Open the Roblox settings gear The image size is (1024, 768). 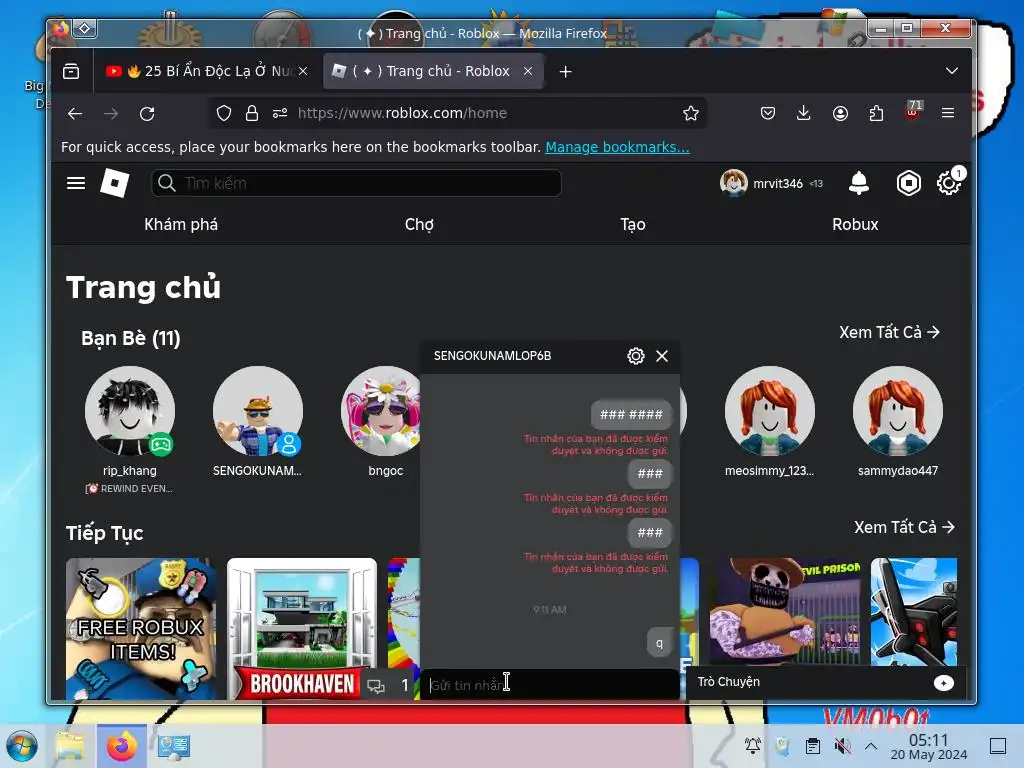(948, 183)
